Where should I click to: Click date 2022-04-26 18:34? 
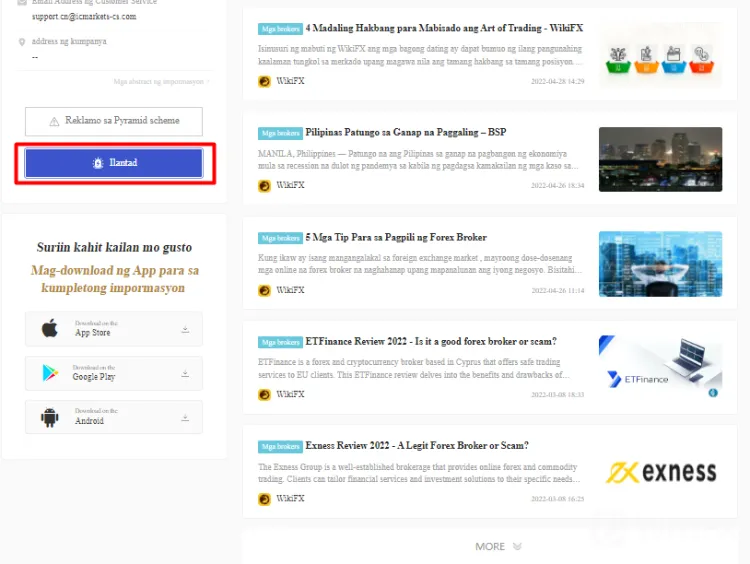point(558,186)
